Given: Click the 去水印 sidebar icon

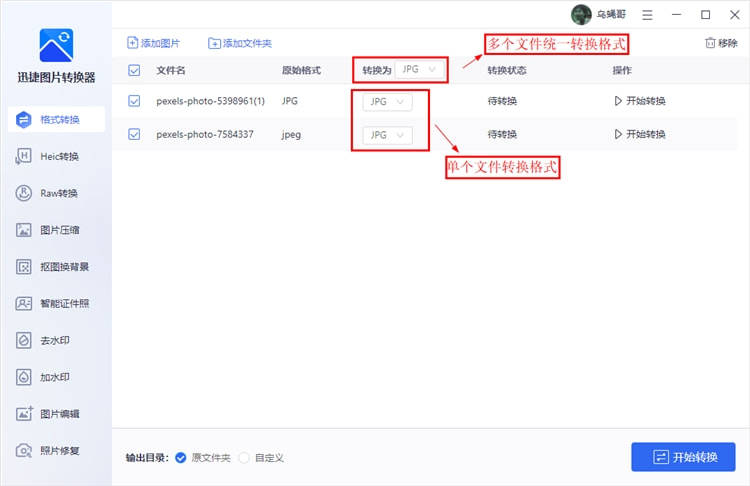Looking at the screenshot, I should click(23, 340).
